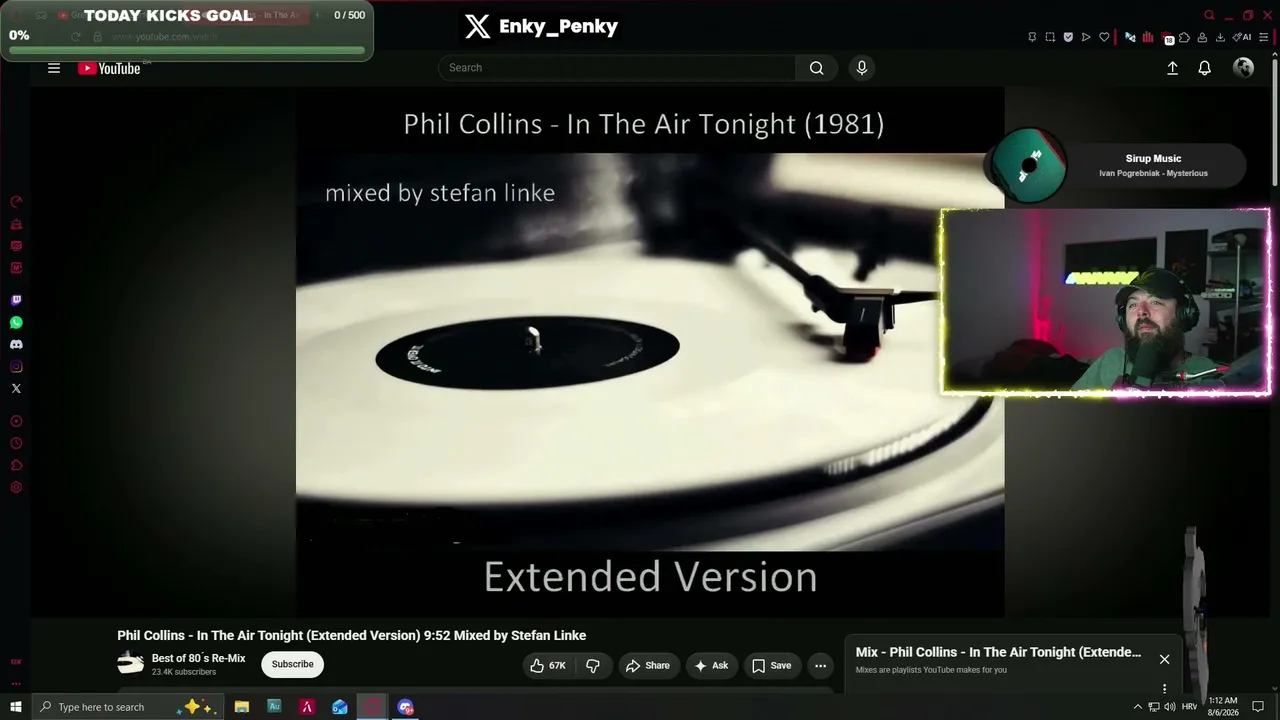Image resolution: width=1280 pixels, height=720 pixels.
Task: Click the browser tab search magnifier
Action: tap(1209, 15)
